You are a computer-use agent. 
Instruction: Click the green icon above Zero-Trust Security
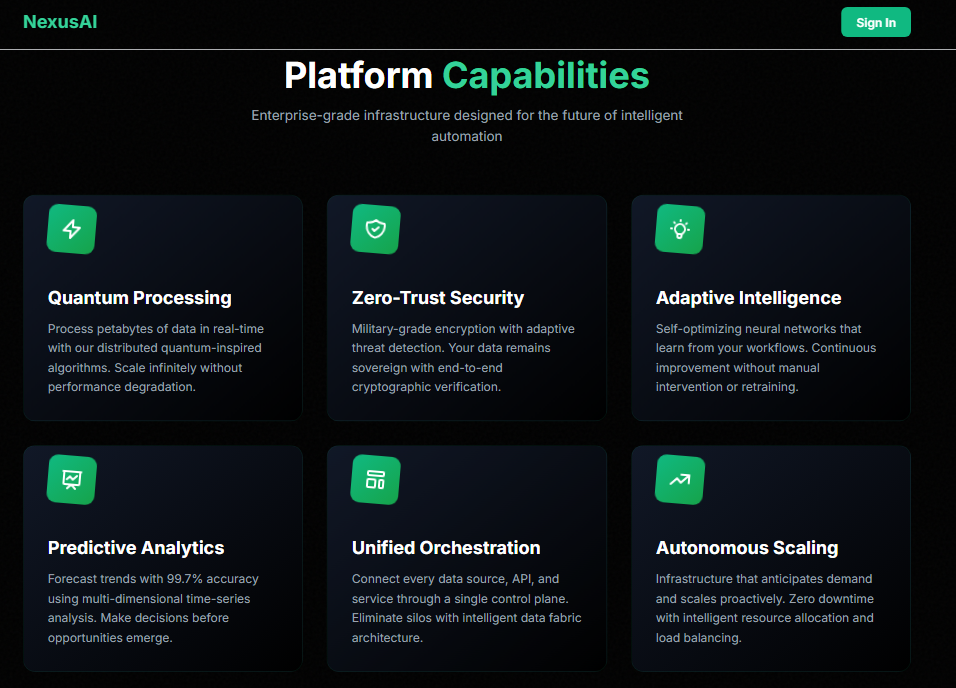coord(374,228)
